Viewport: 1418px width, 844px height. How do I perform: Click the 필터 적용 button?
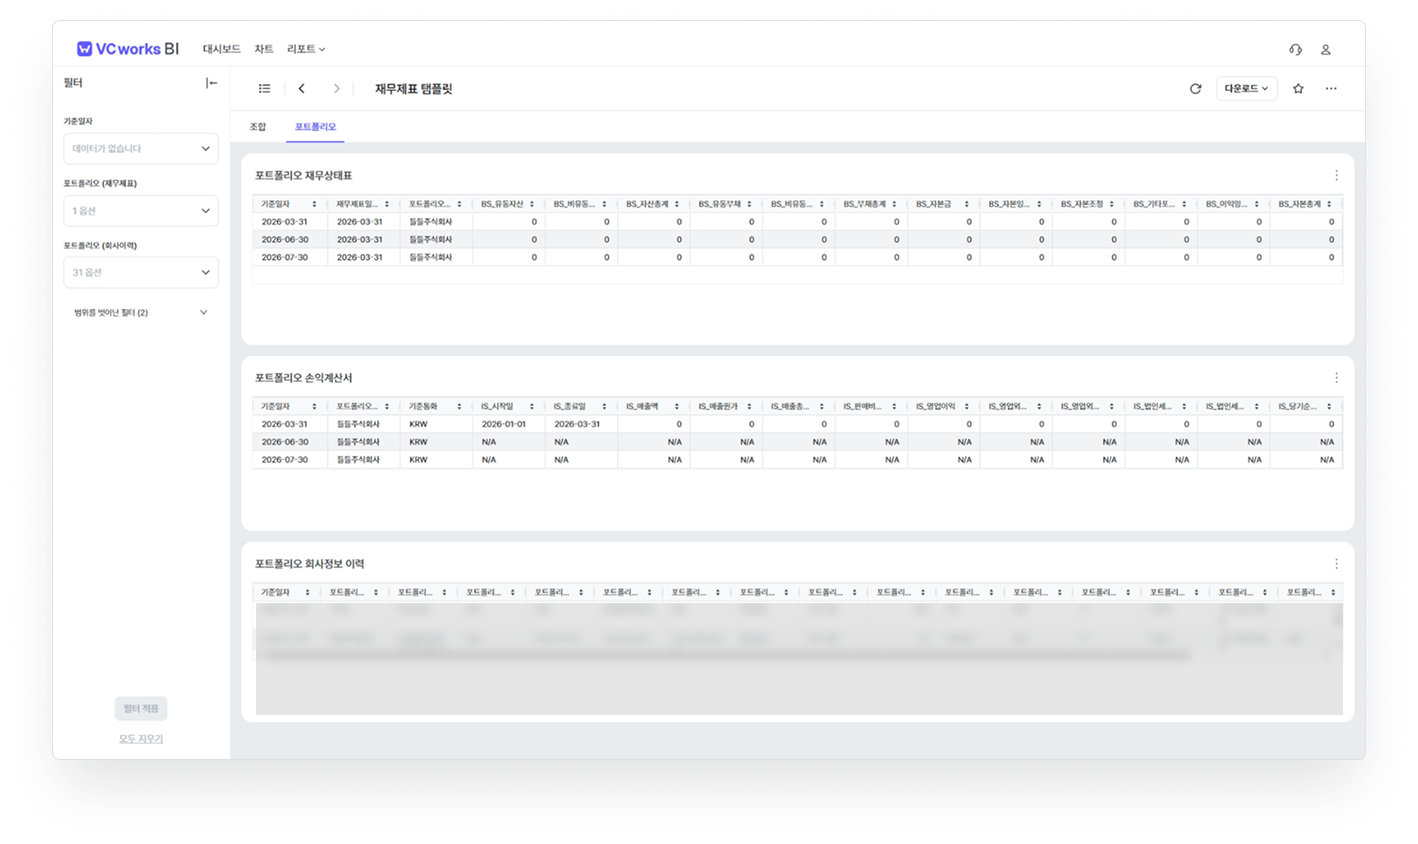pyautogui.click(x=141, y=708)
